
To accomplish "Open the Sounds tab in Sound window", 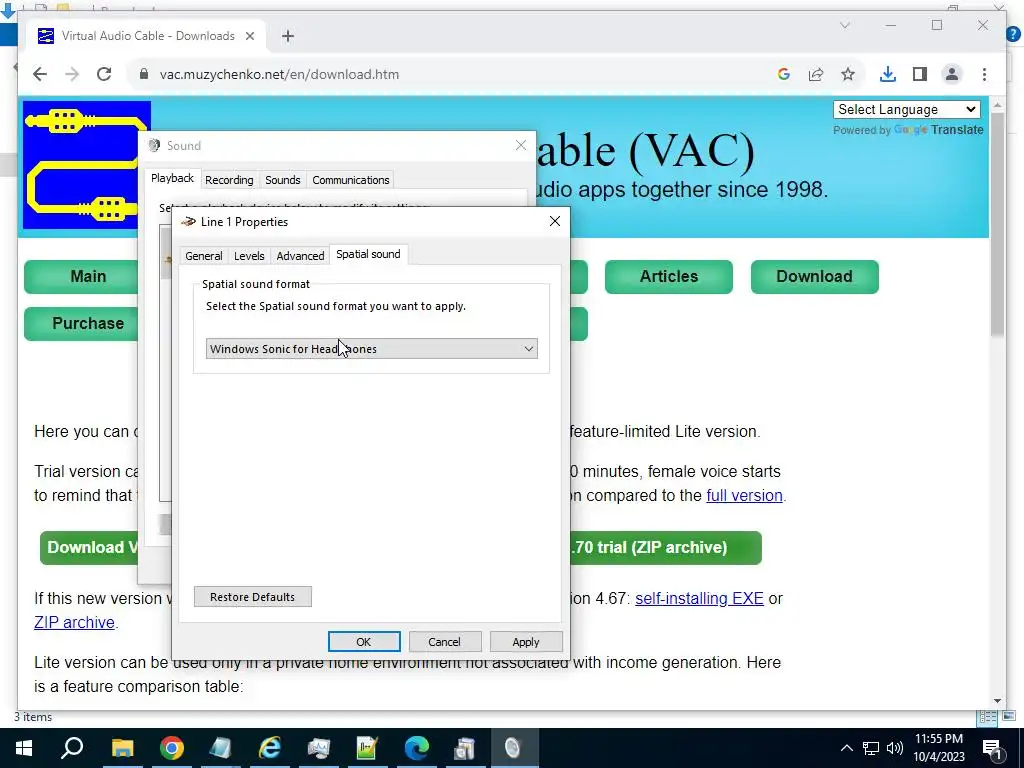I will point(283,180).
